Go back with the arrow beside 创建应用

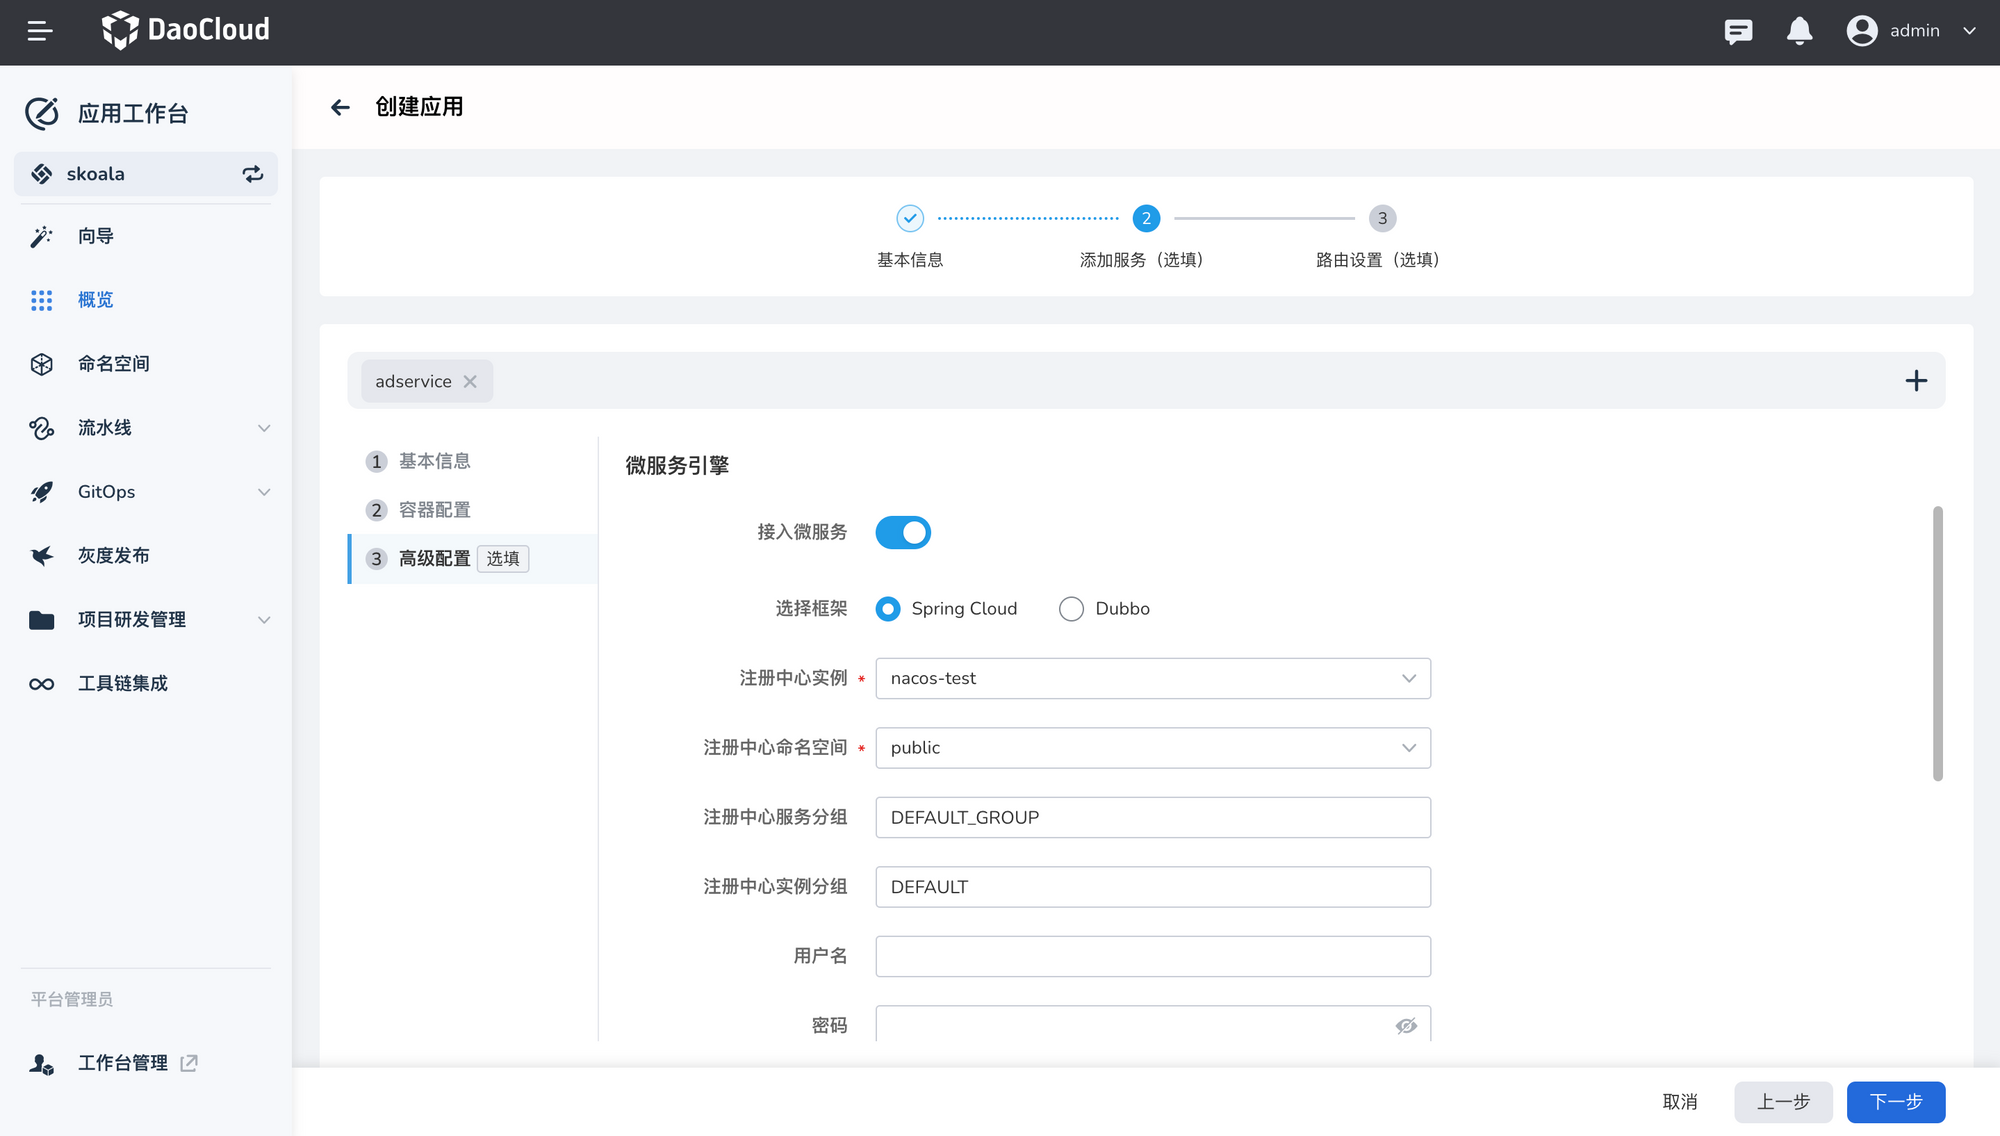tap(340, 107)
